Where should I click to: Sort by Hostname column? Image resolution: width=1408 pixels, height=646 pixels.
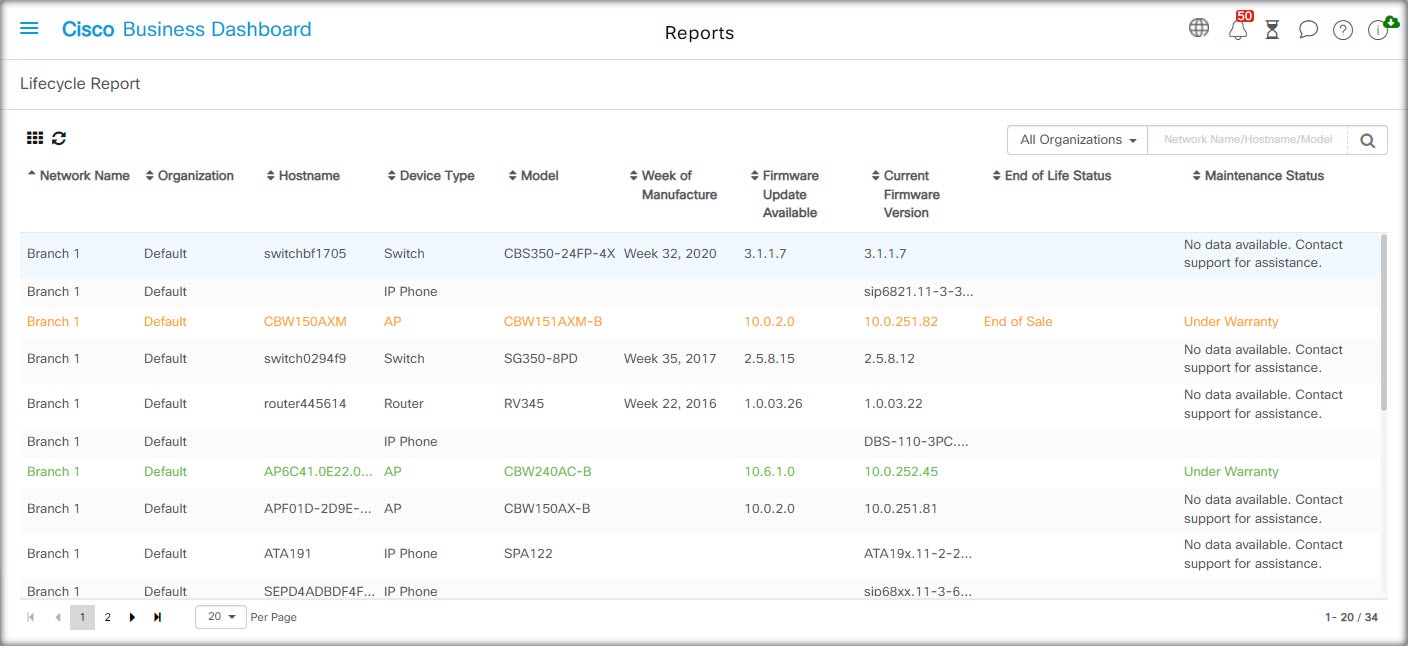pyautogui.click(x=303, y=176)
